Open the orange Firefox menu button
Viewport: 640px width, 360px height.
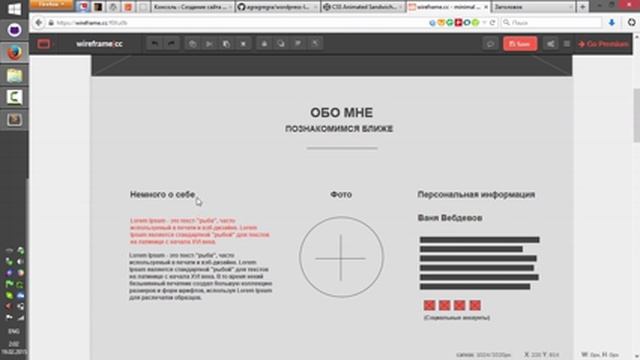[51, 4]
